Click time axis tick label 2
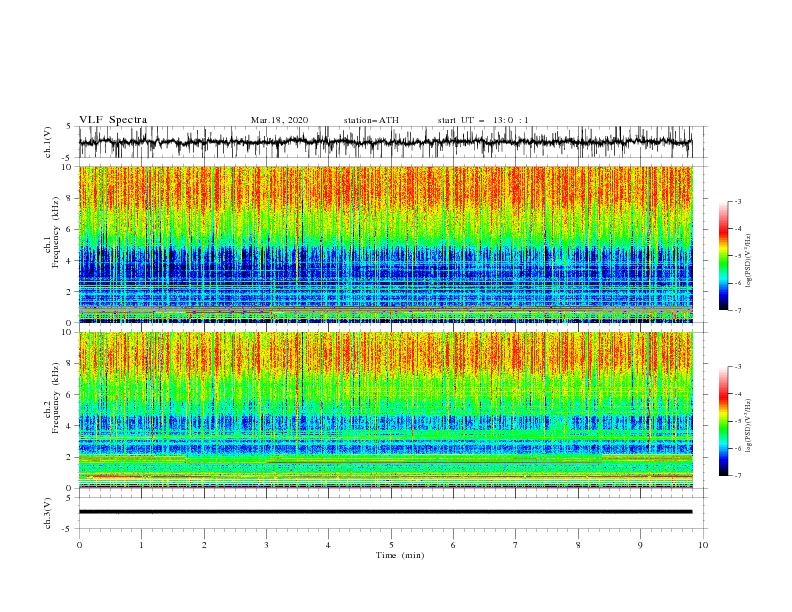This screenshot has height=612, width=792. [204, 545]
